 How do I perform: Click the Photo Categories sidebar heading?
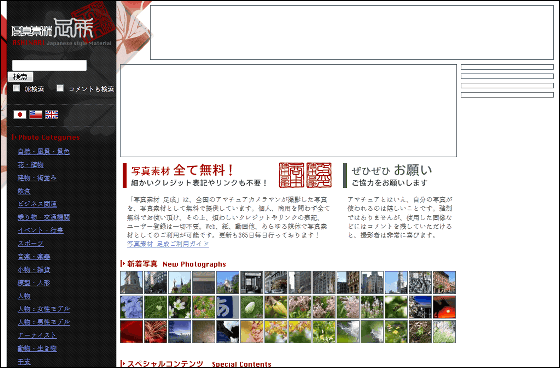point(46,137)
